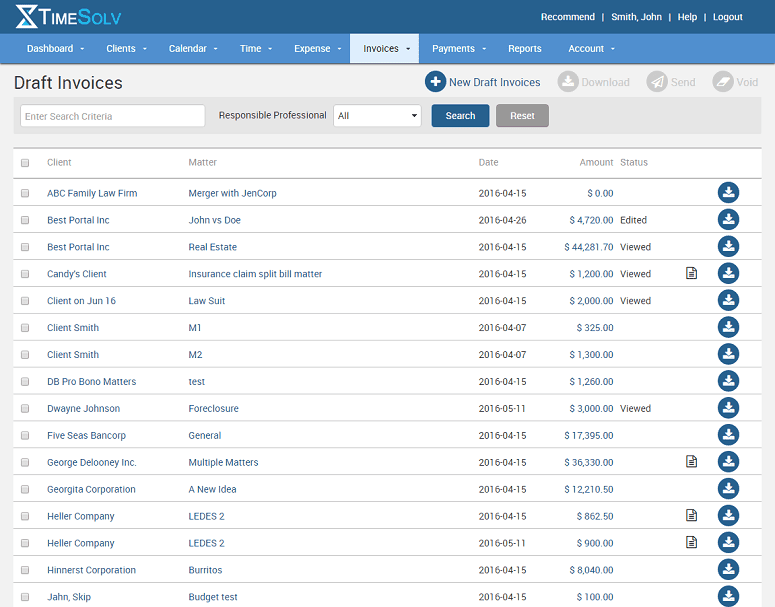Download the Heller Company $900.00 invoice

coord(728,543)
